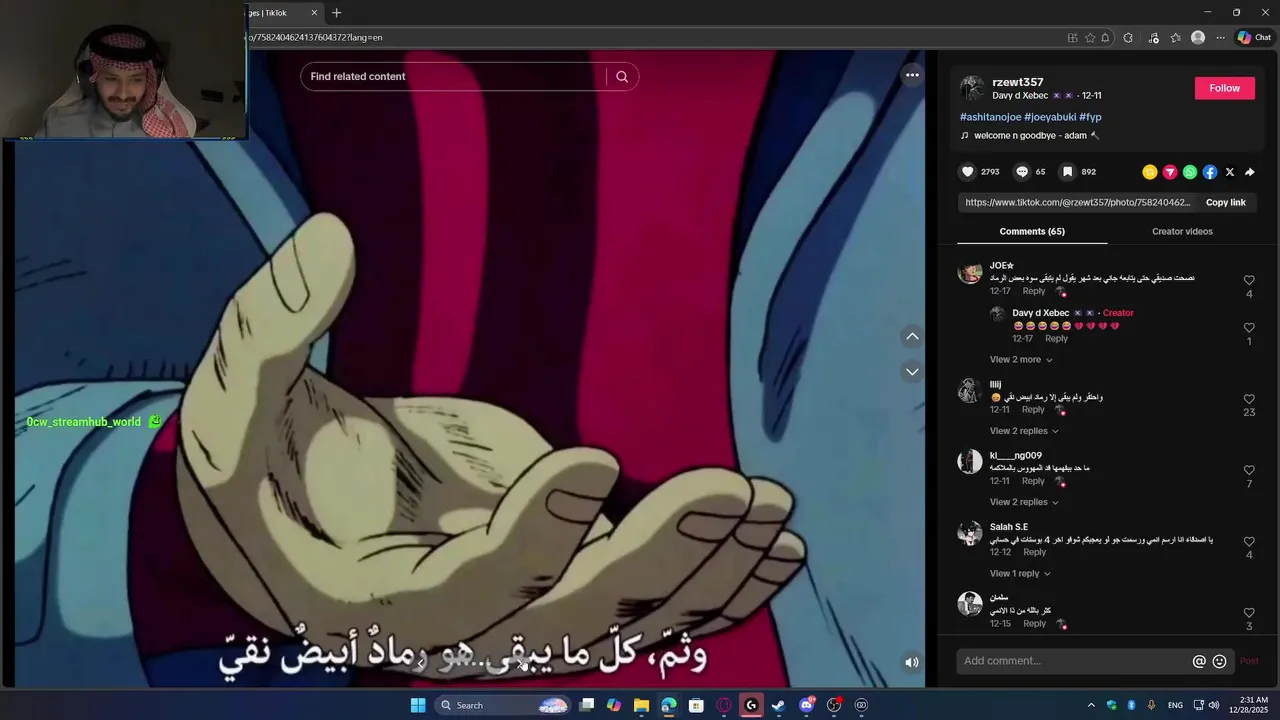Share the post via the yellow repost icon
The width and height of the screenshot is (1280, 720).
1150,172
